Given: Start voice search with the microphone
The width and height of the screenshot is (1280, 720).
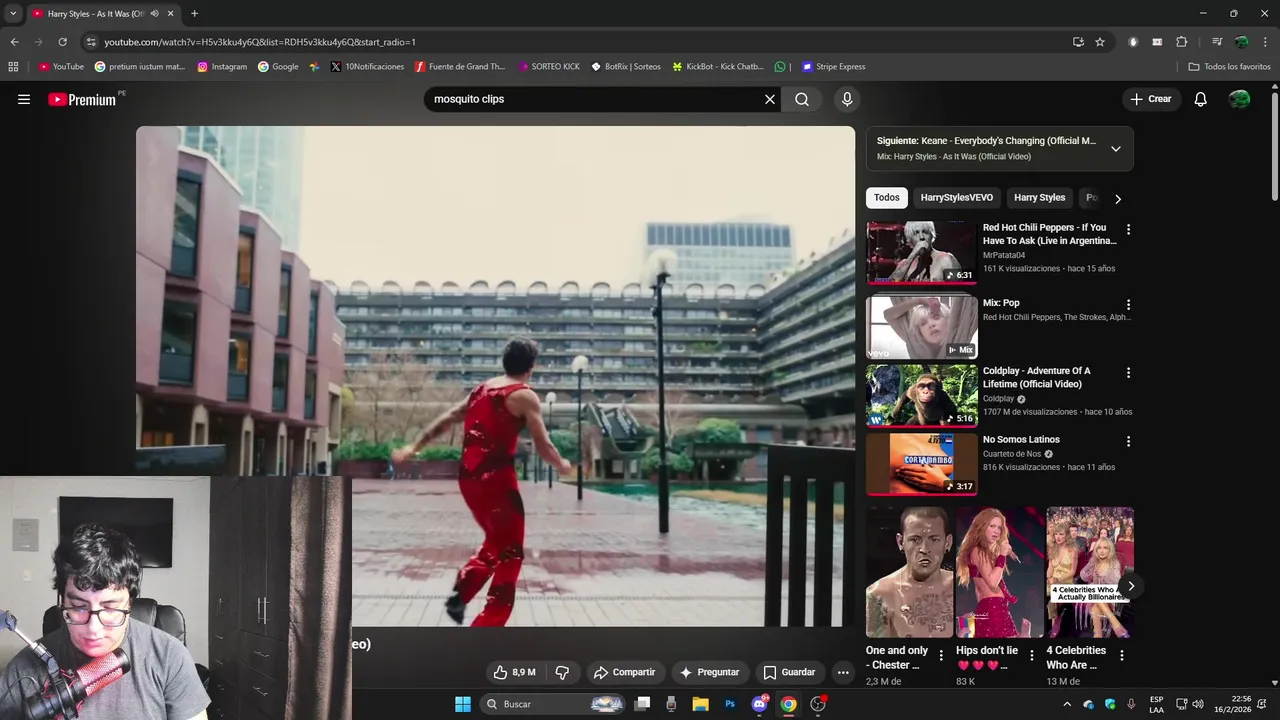Looking at the screenshot, I should 847,99.
